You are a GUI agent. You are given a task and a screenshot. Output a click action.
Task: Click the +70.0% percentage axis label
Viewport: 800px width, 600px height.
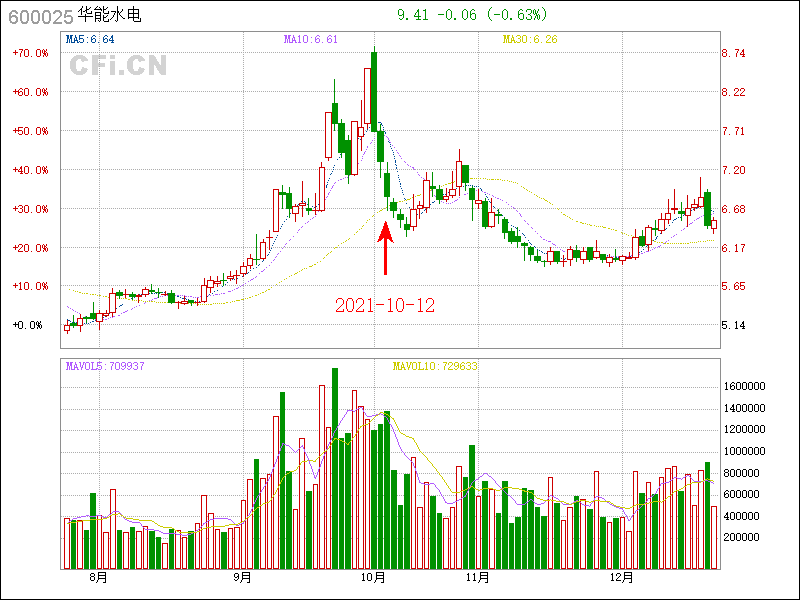(x=30, y=54)
